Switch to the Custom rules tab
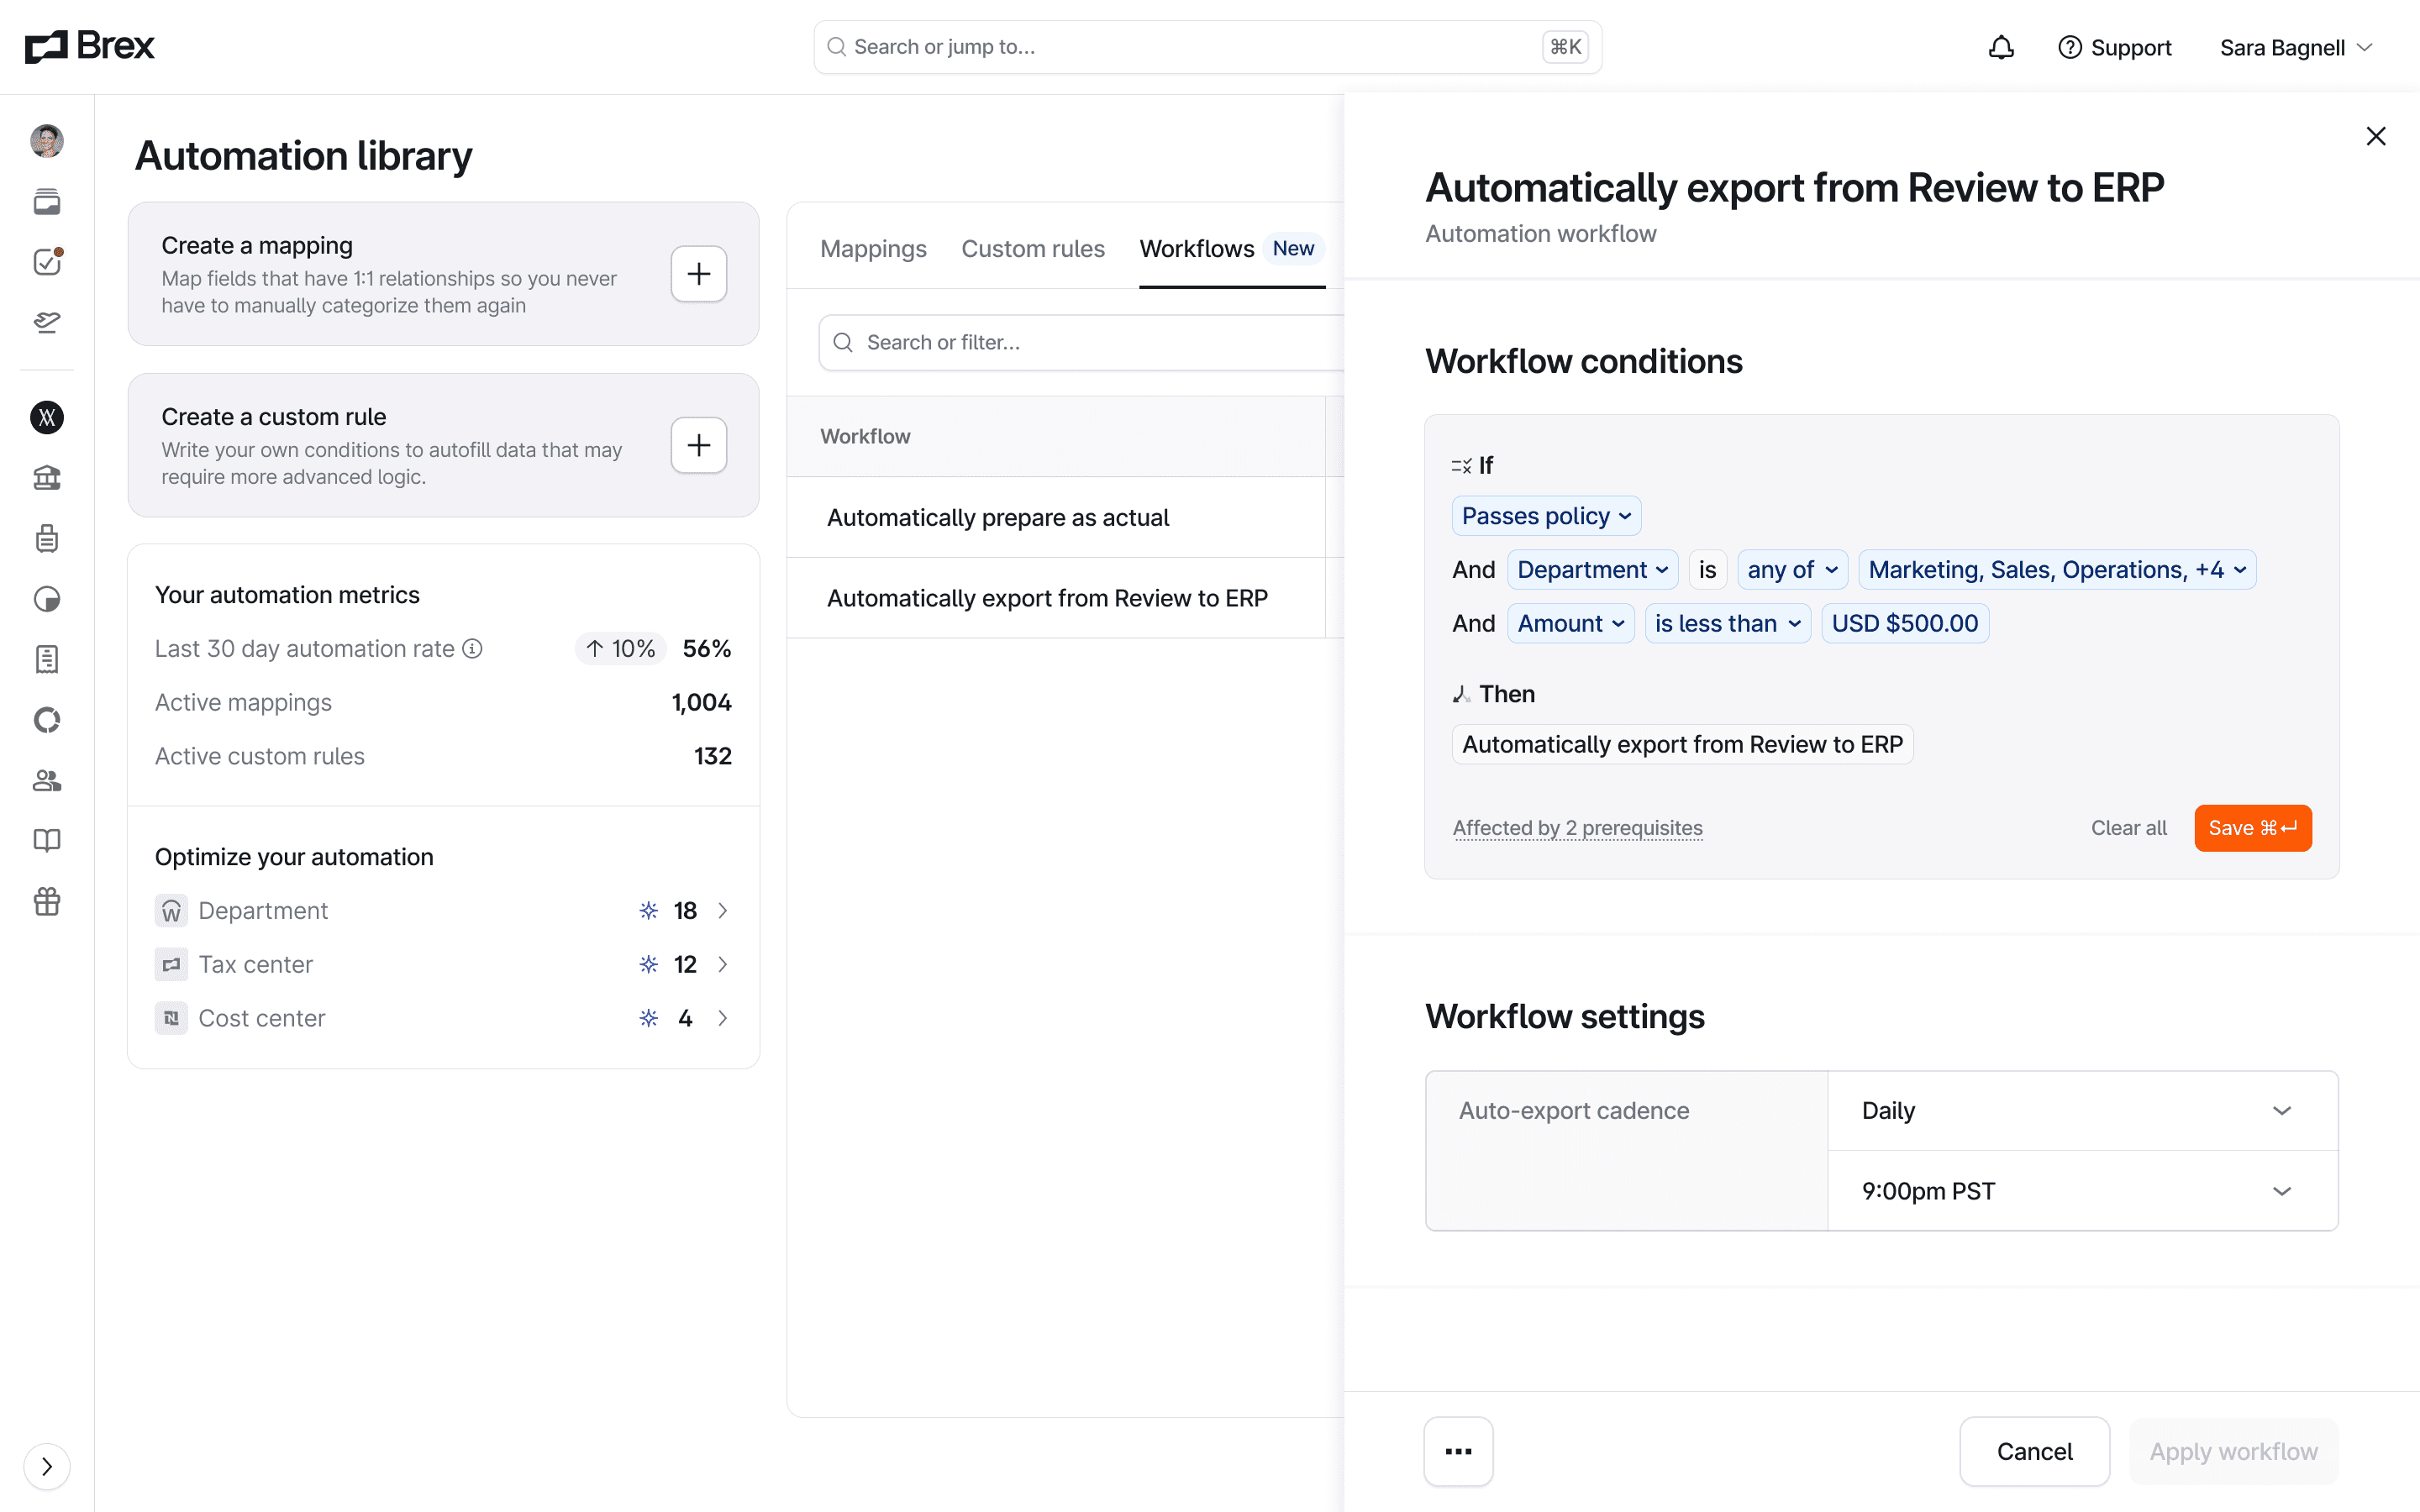Screen dimensions: 2420x1512 [1033, 249]
